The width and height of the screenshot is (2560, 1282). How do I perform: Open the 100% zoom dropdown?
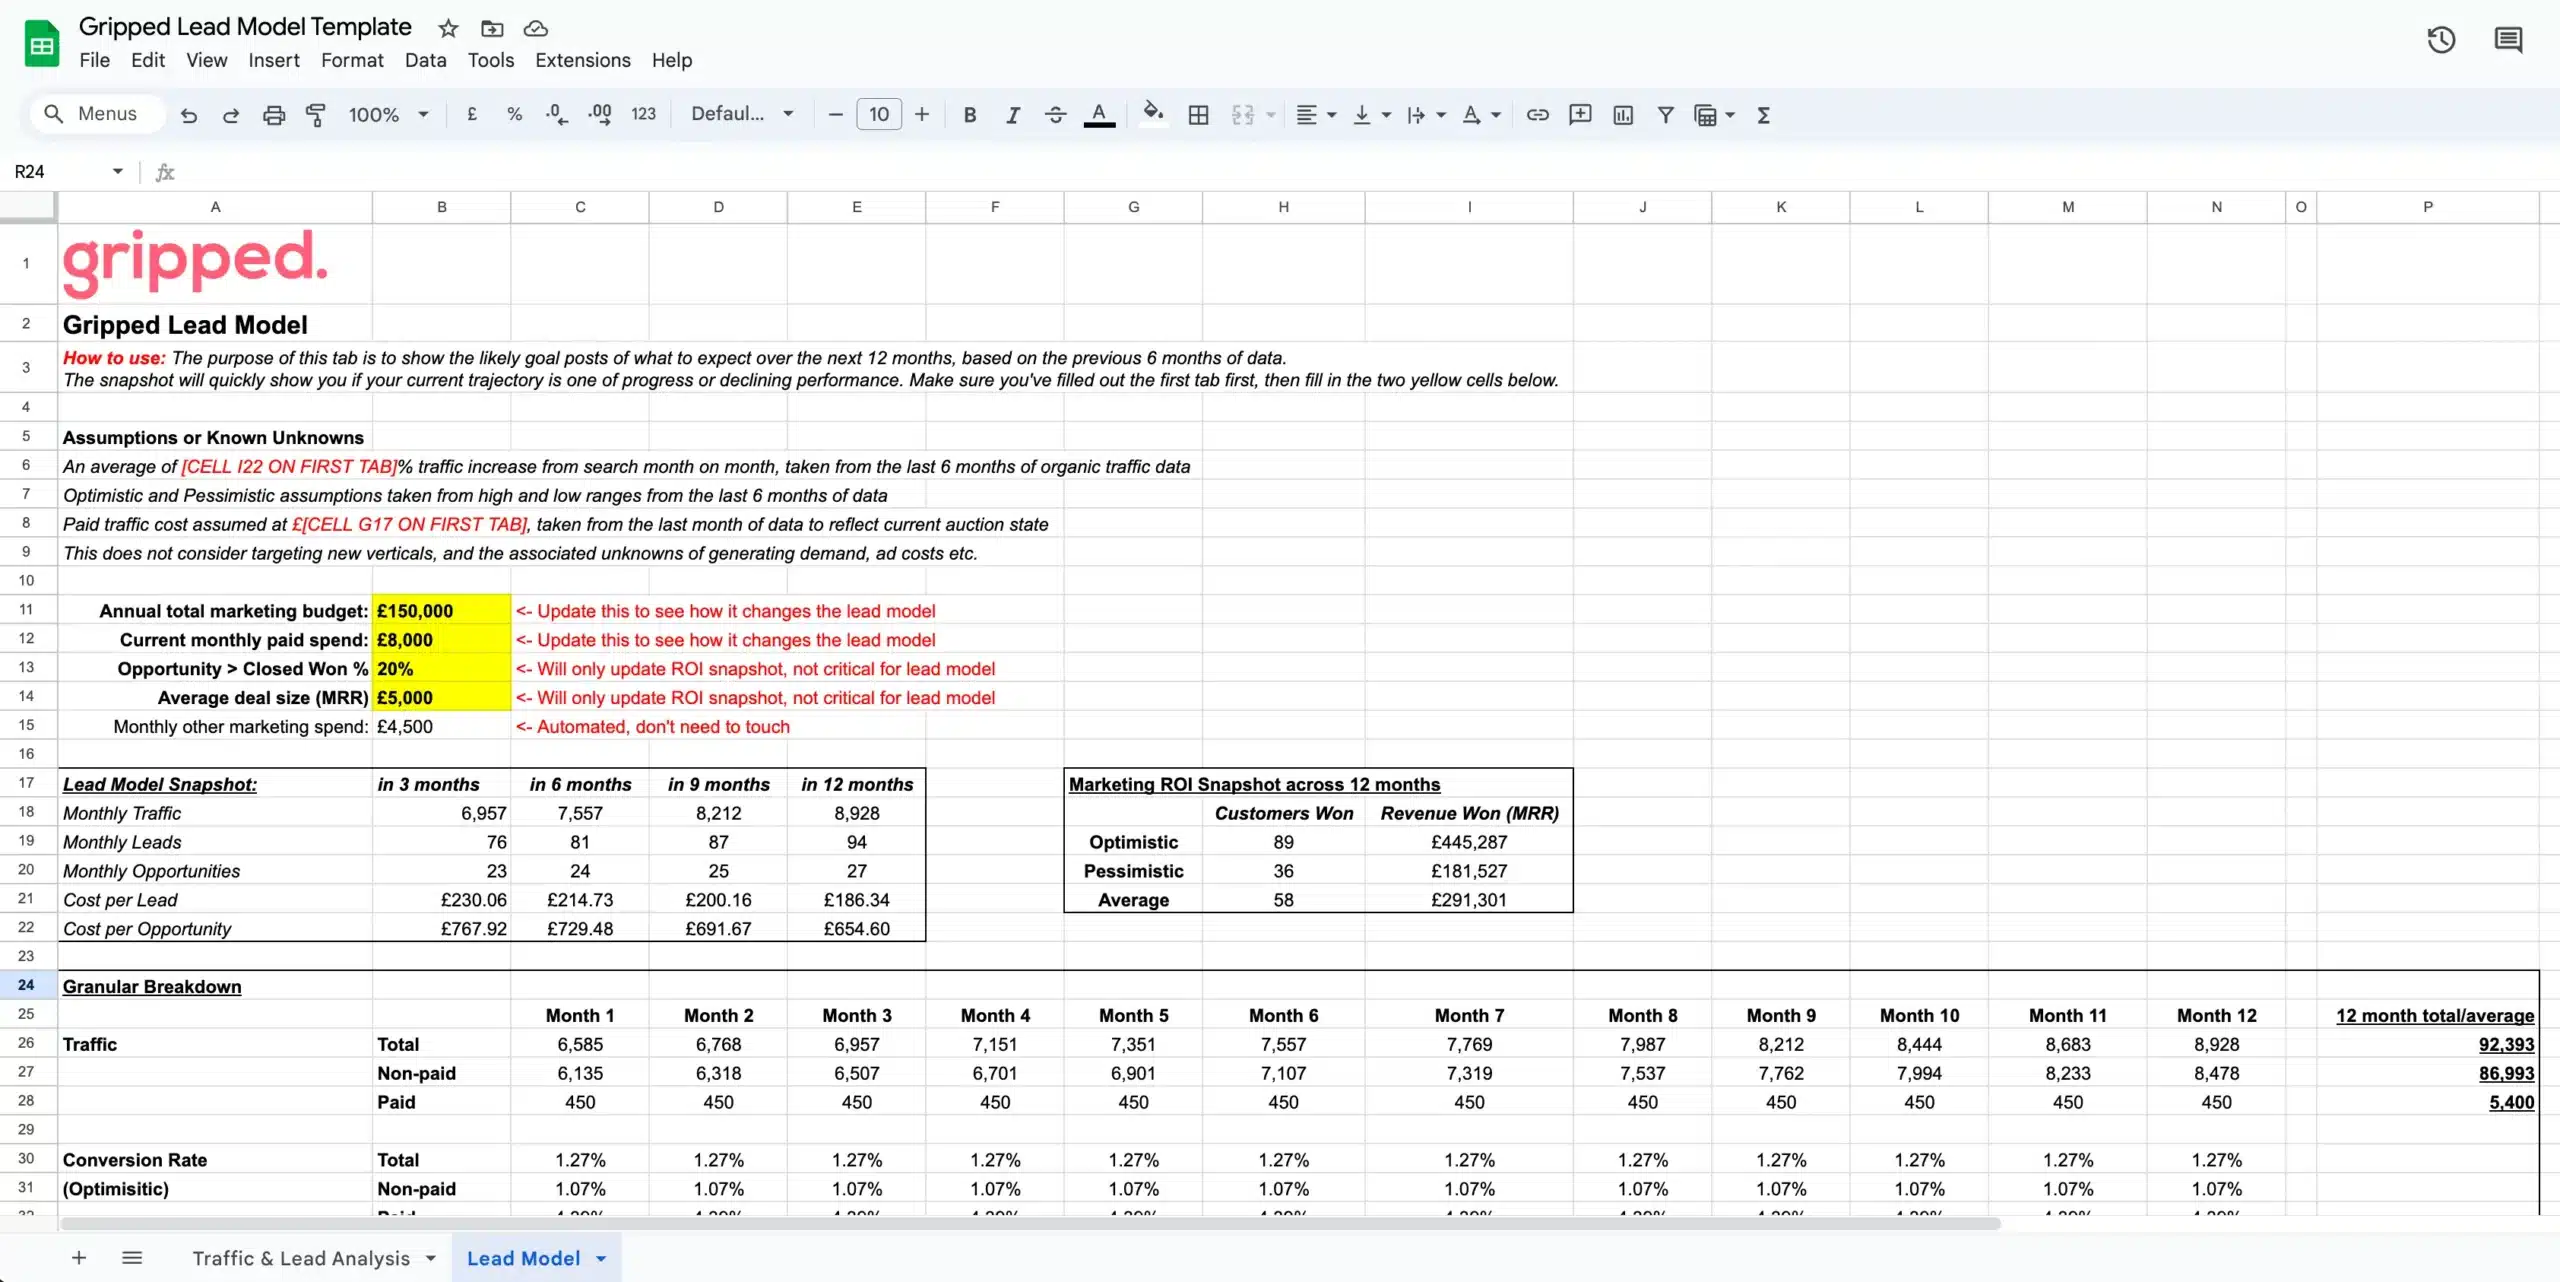point(388,115)
